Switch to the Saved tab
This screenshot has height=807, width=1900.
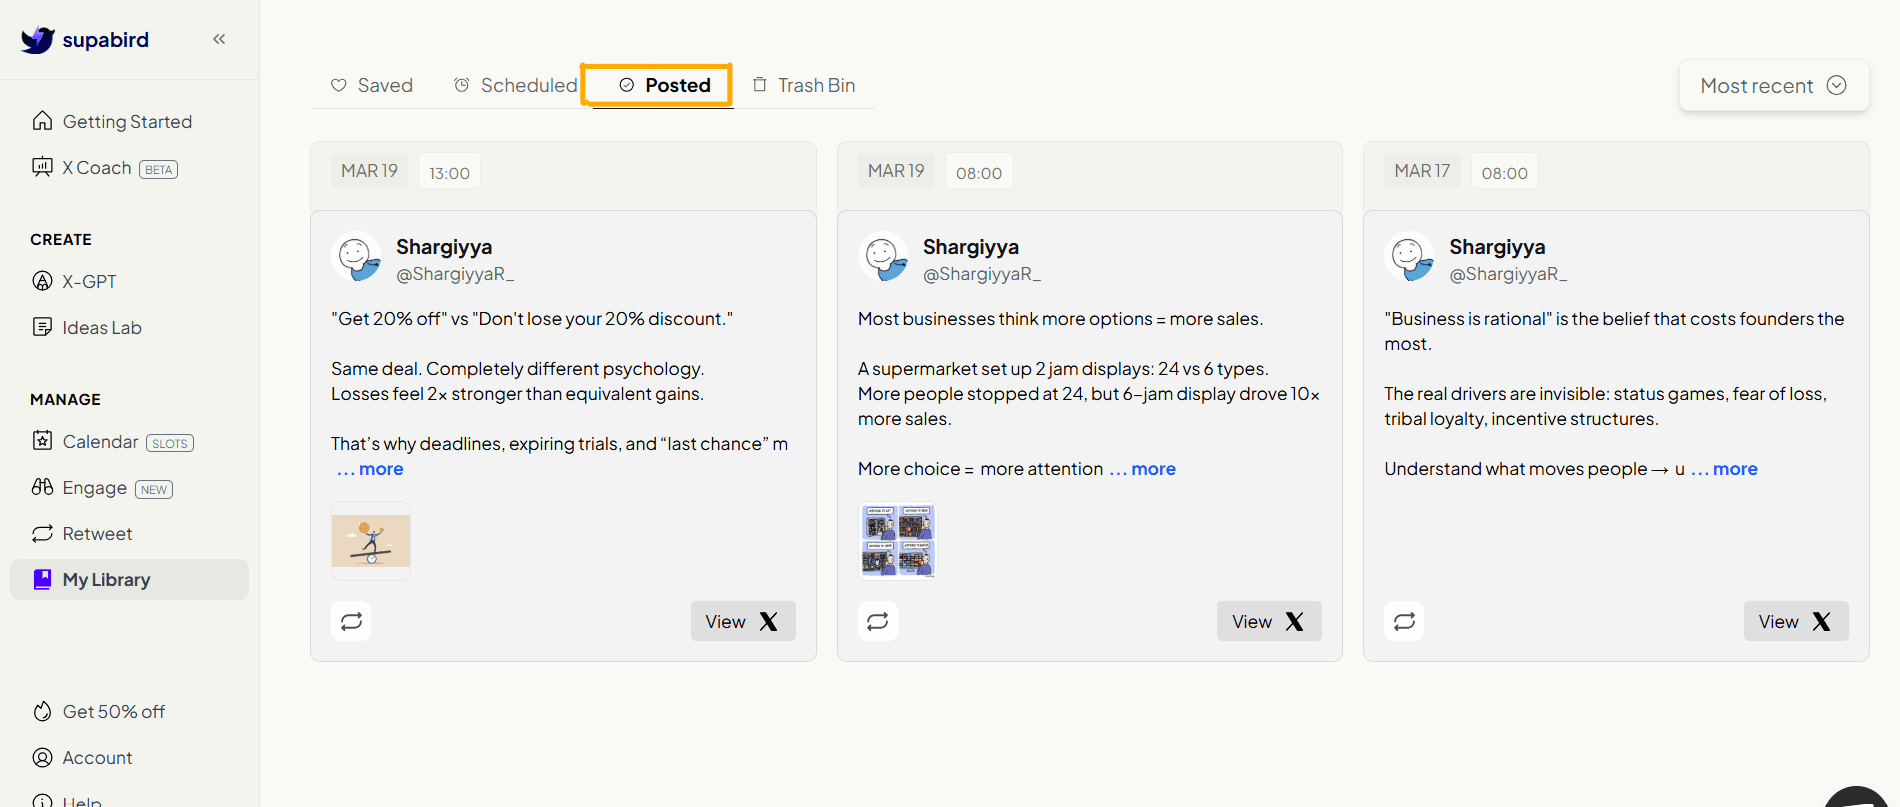[x=371, y=85]
